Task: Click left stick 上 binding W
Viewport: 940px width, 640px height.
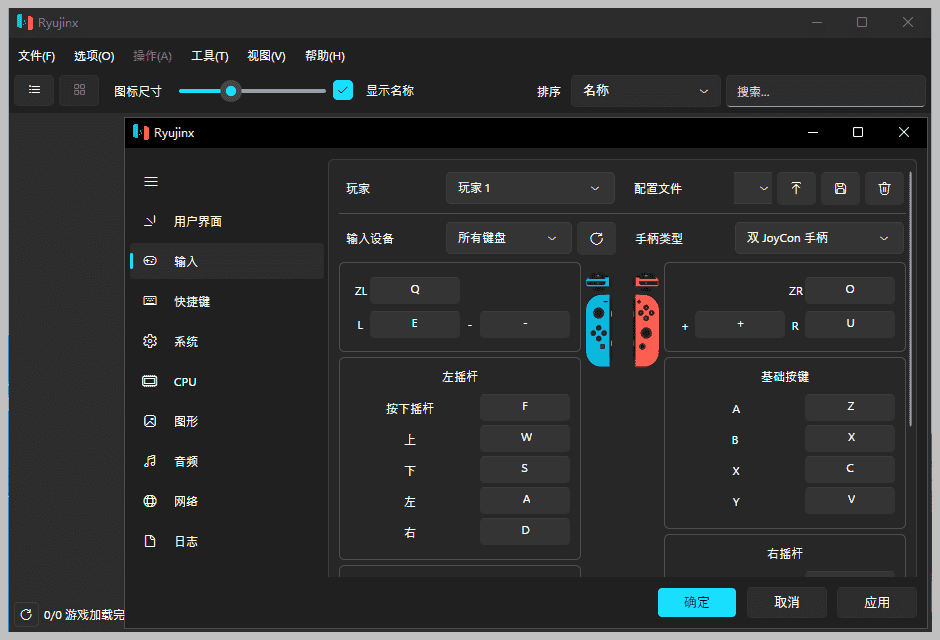Action: point(525,438)
